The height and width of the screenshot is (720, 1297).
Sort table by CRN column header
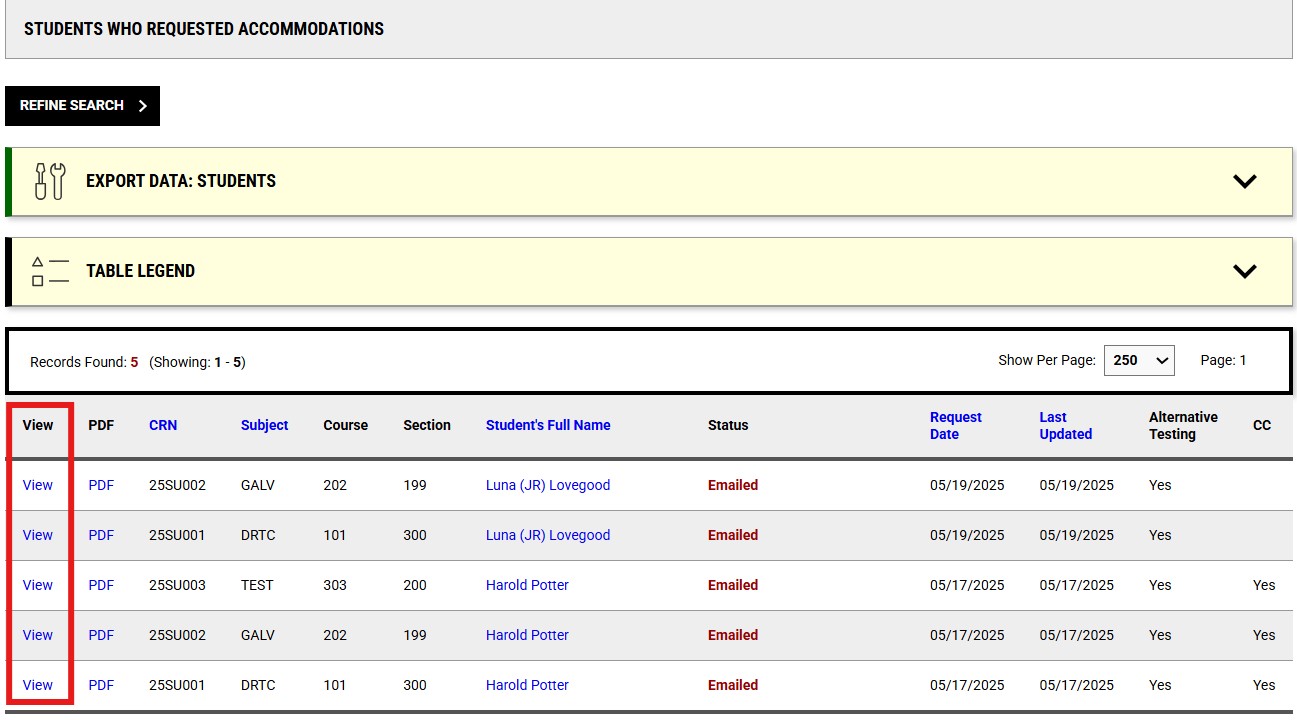tap(163, 425)
